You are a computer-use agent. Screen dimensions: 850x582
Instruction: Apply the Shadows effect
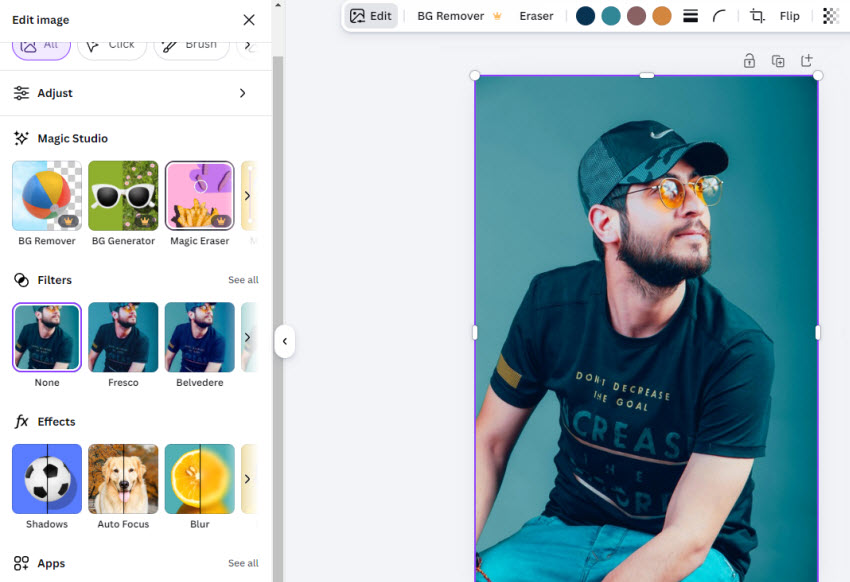46,487
